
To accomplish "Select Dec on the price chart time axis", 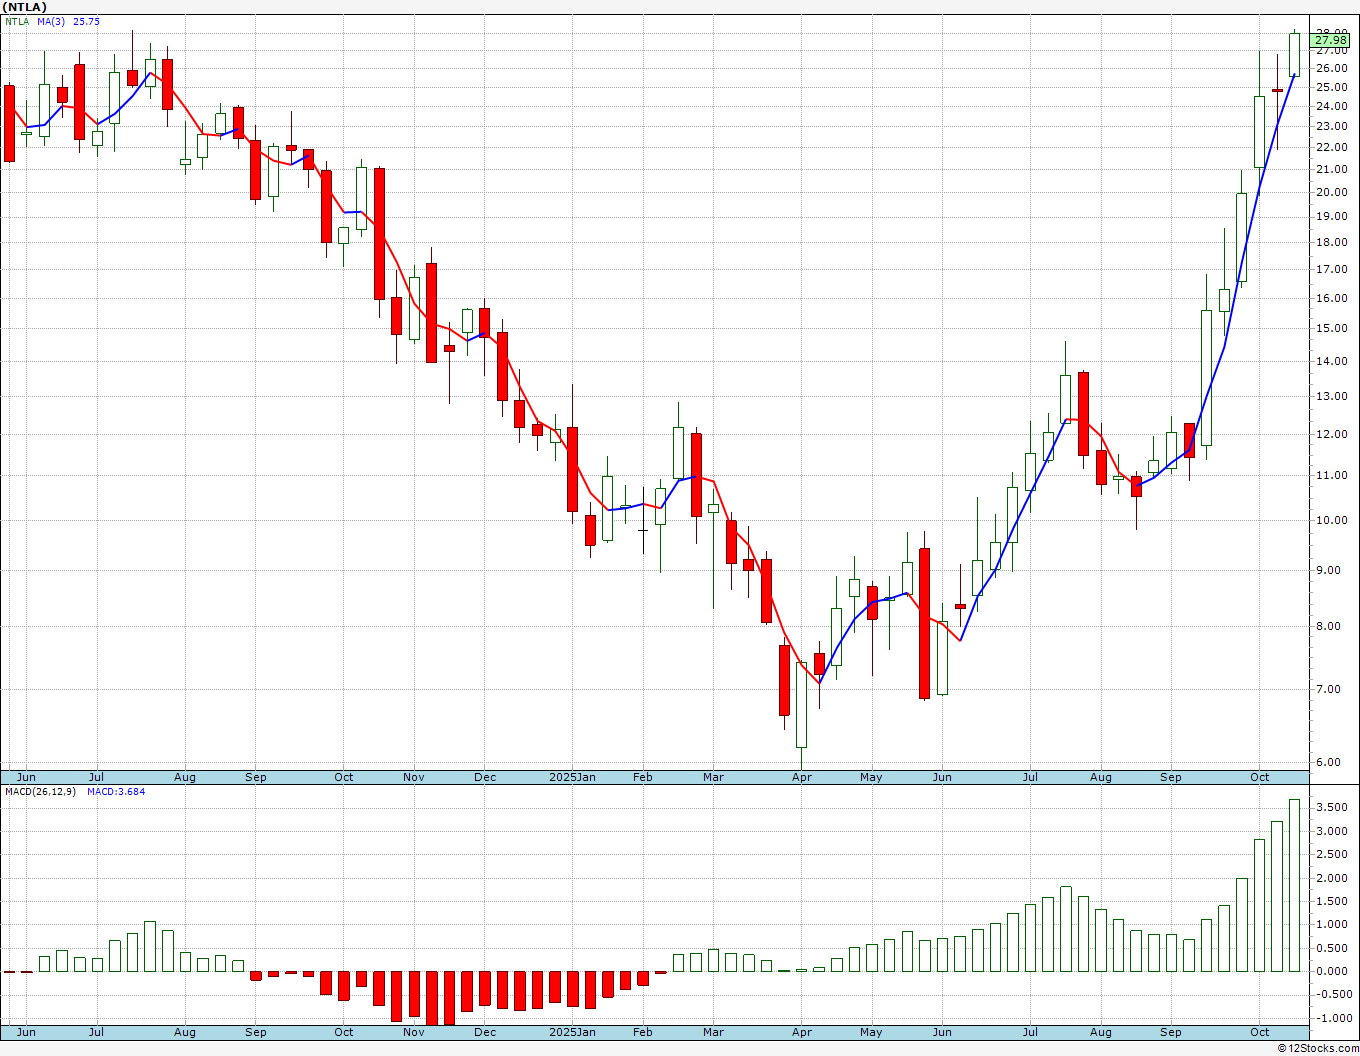I will click(x=485, y=777).
